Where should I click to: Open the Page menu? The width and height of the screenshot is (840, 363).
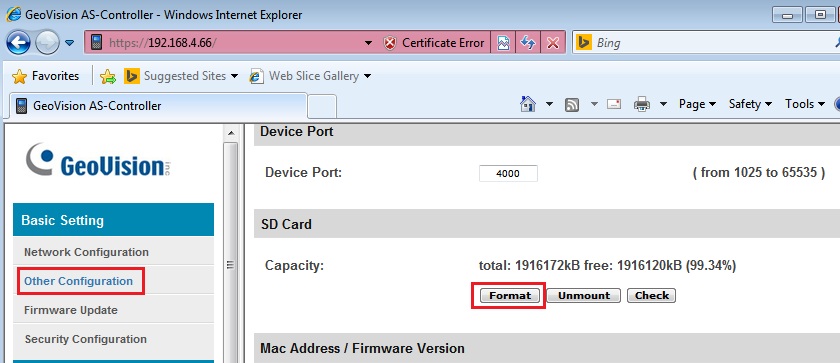coord(697,104)
